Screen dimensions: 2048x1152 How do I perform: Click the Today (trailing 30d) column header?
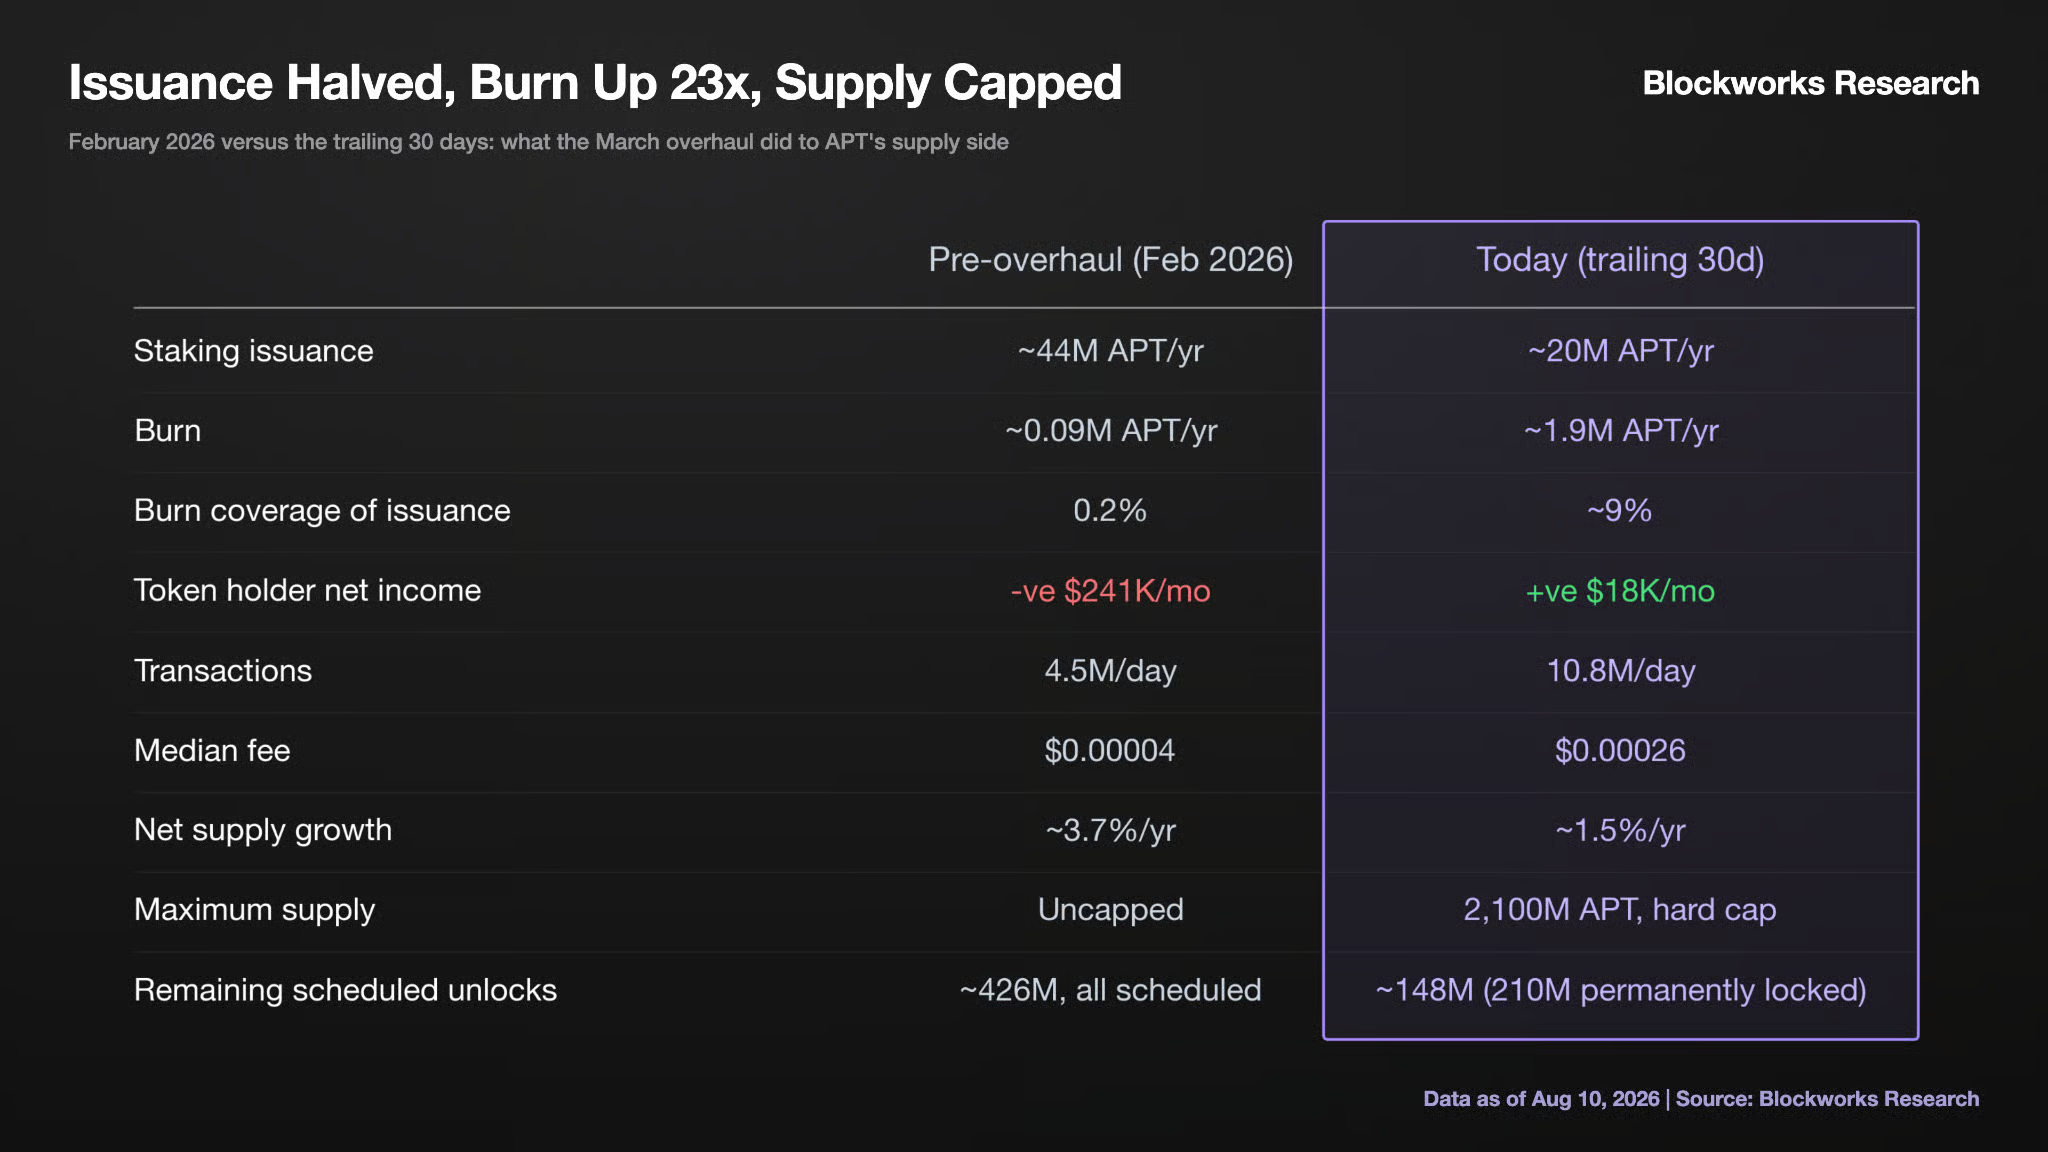[x=1620, y=260]
